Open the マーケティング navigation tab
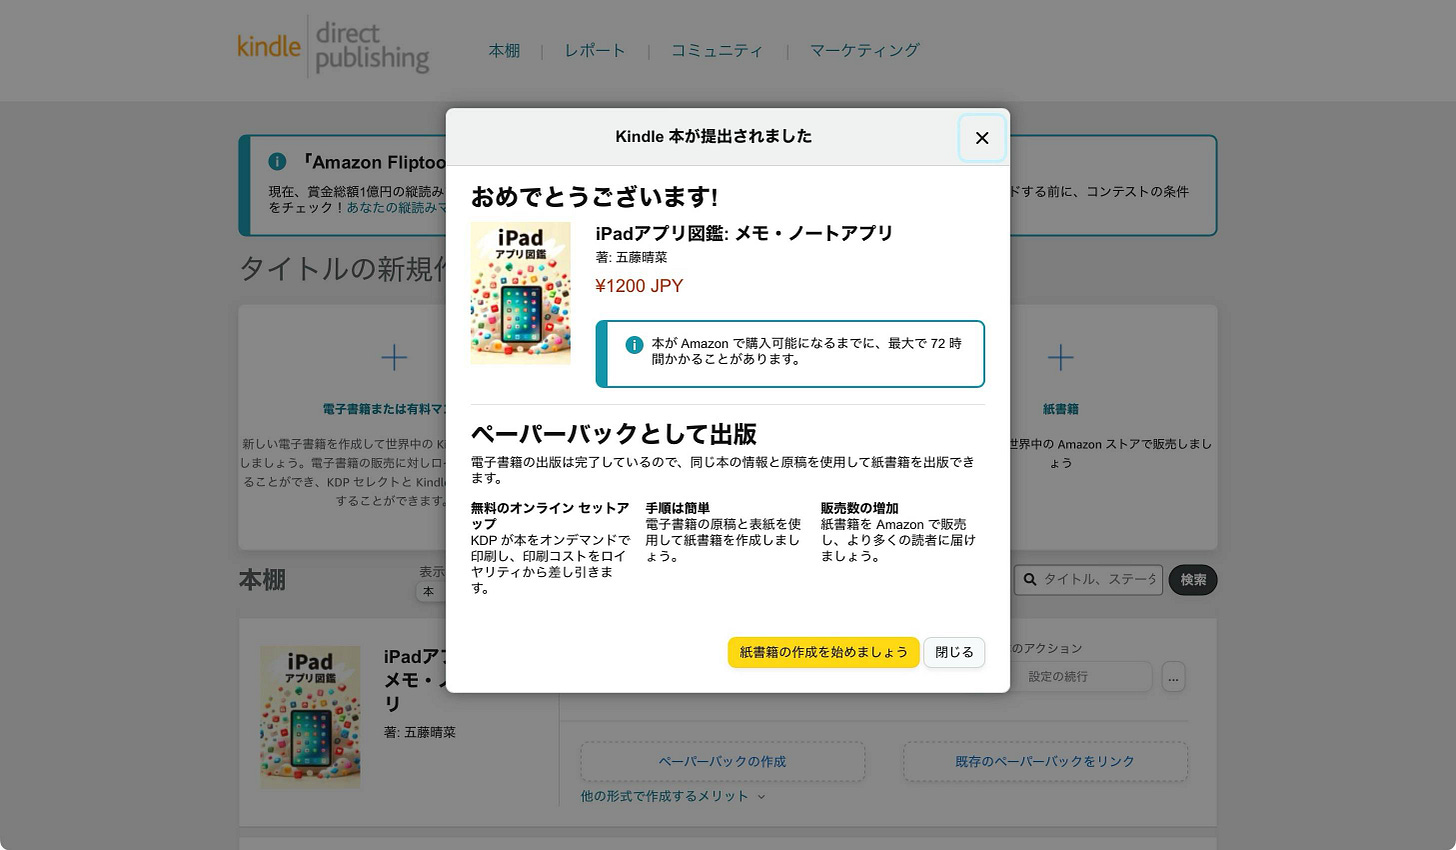 (864, 50)
